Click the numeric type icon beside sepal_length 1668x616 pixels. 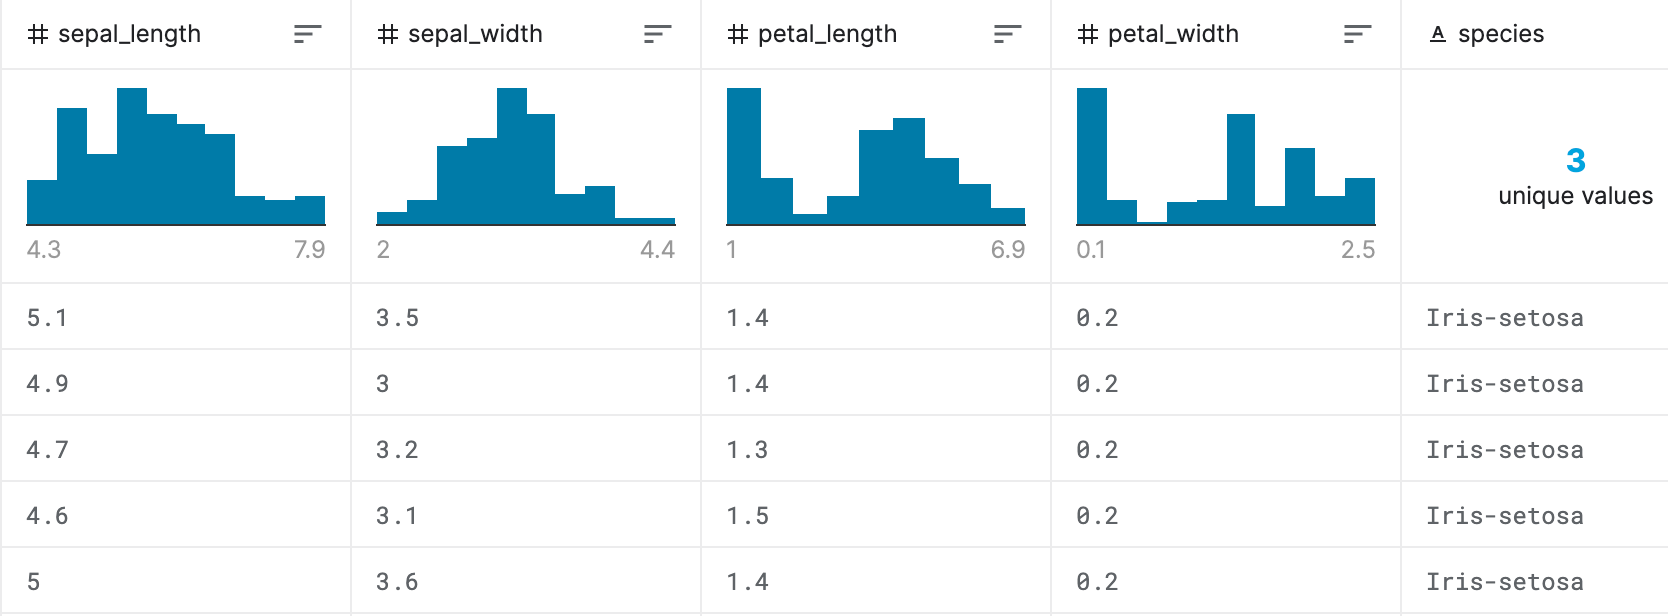(38, 35)
